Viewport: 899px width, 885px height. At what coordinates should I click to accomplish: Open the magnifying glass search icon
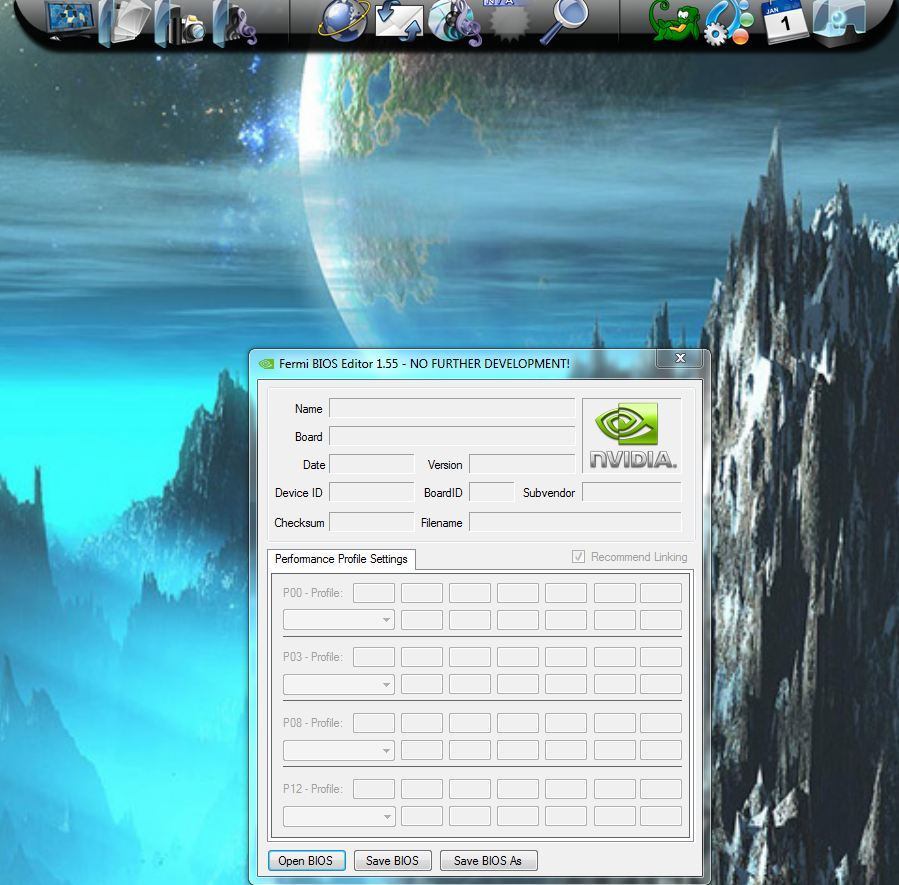pyautogui.click(x=564, y=22)
